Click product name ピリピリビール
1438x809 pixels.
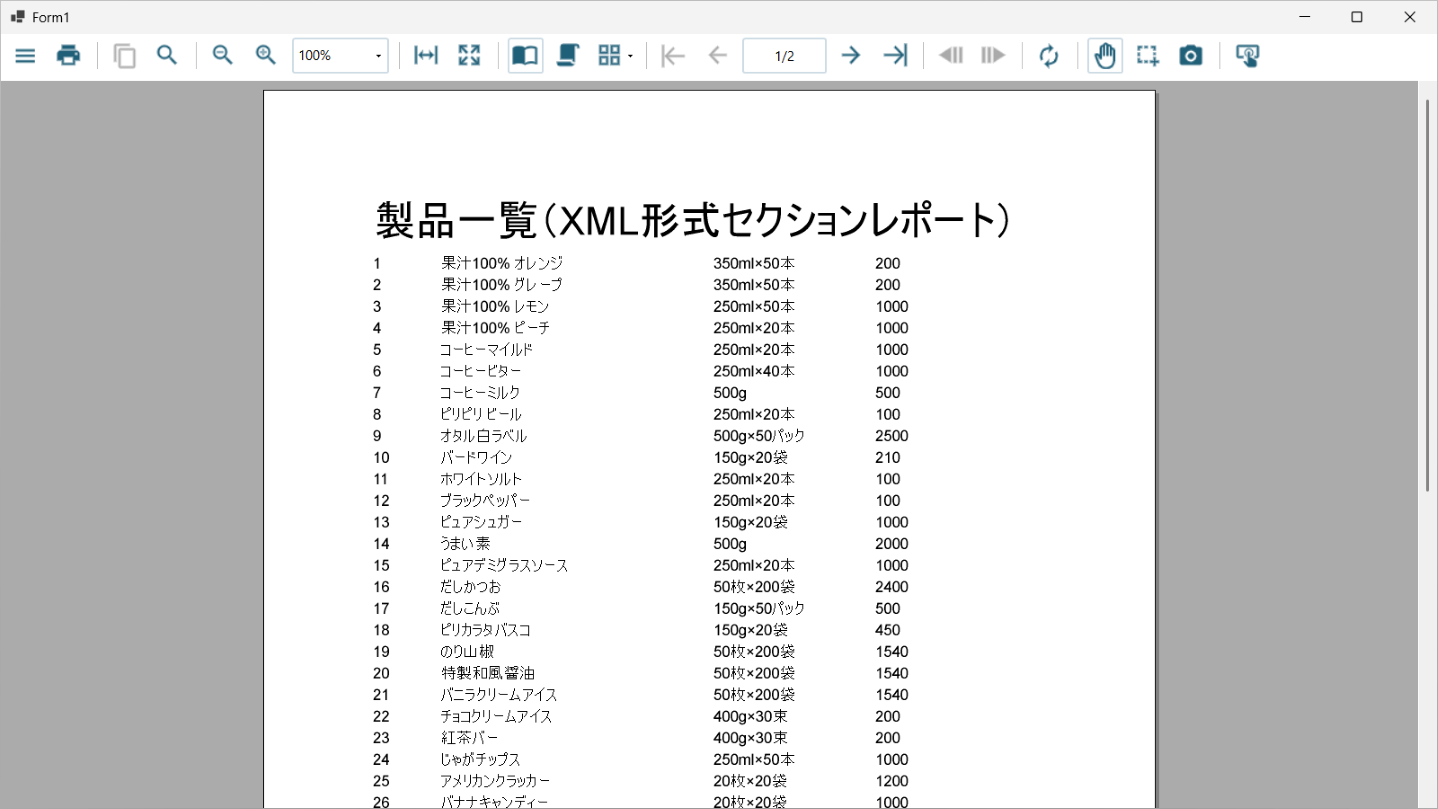click(x=481, y=414)
